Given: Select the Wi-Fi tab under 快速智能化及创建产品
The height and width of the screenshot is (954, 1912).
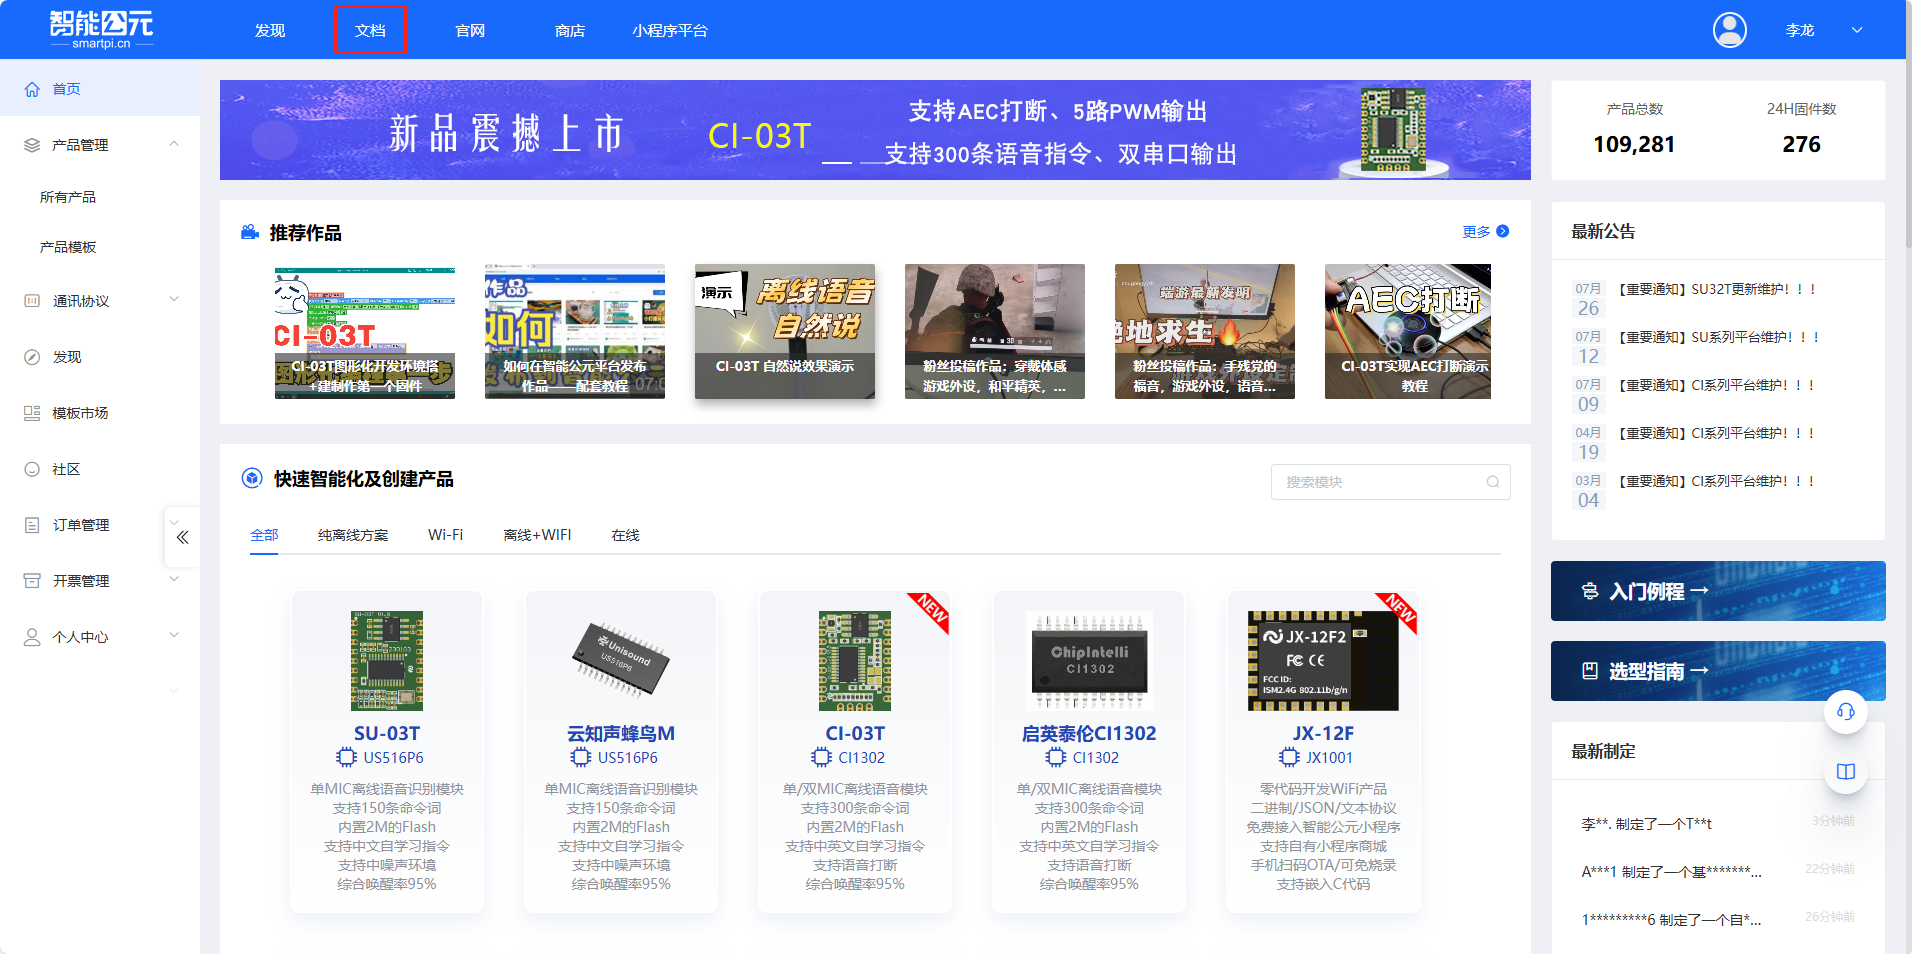Looking at the screenshot, I should pyautogui.click(x=445, y=535).
